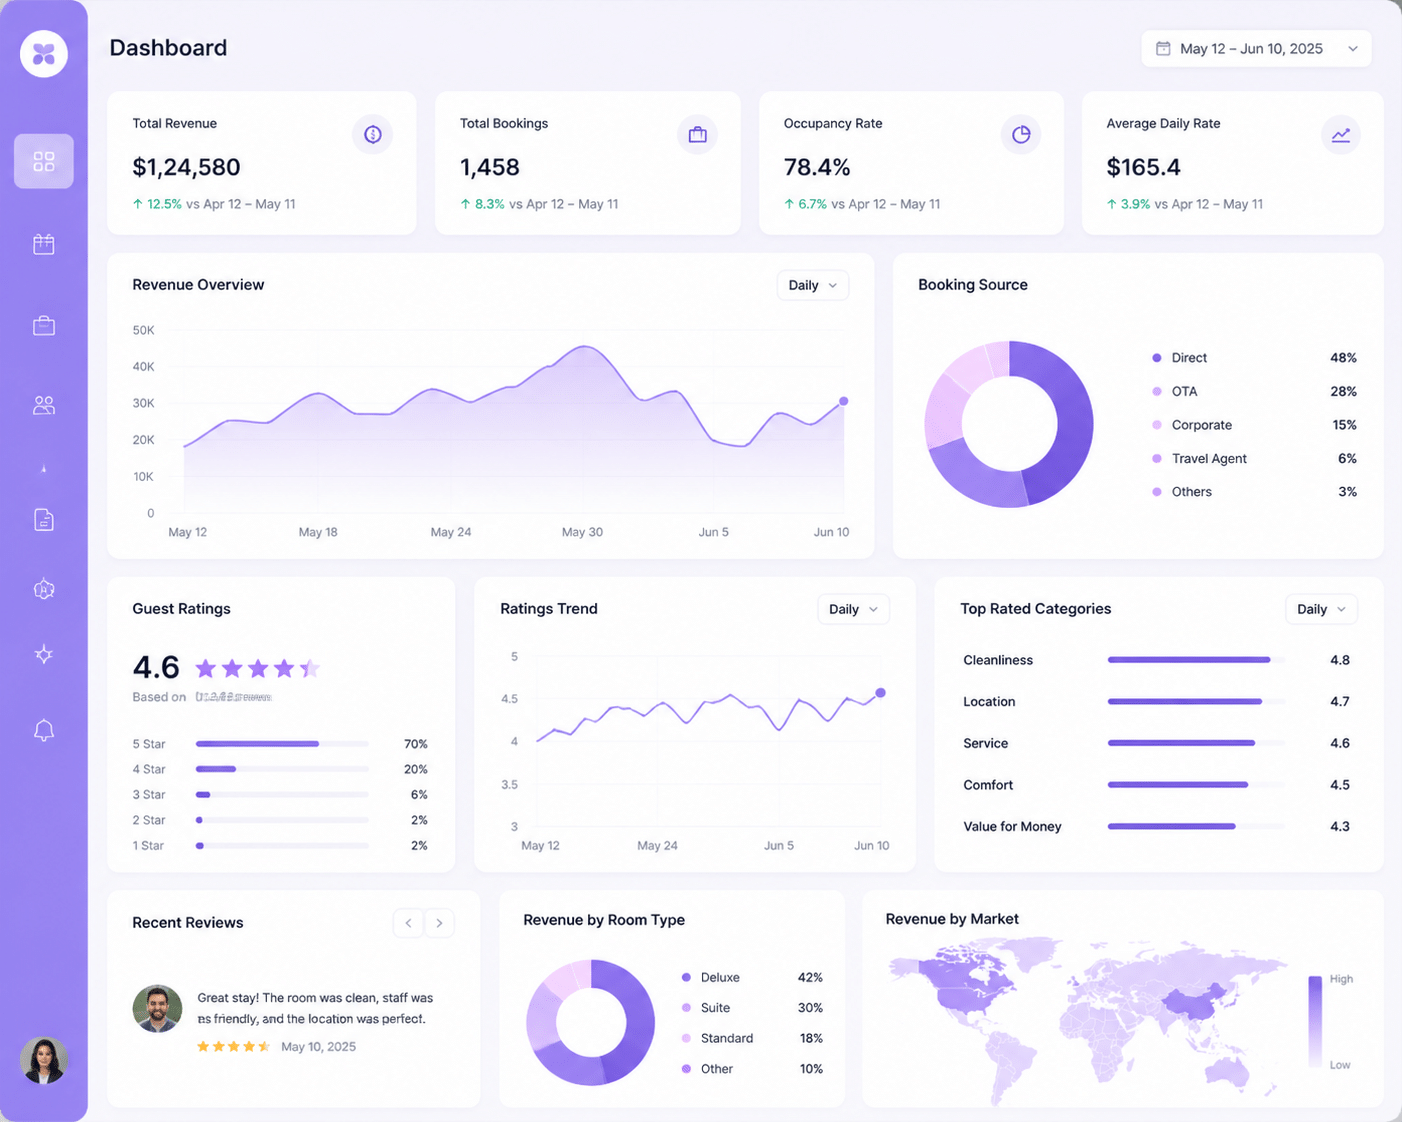Click the 1,458 total bookings value

pyautogui.click(x=490, y=167)
